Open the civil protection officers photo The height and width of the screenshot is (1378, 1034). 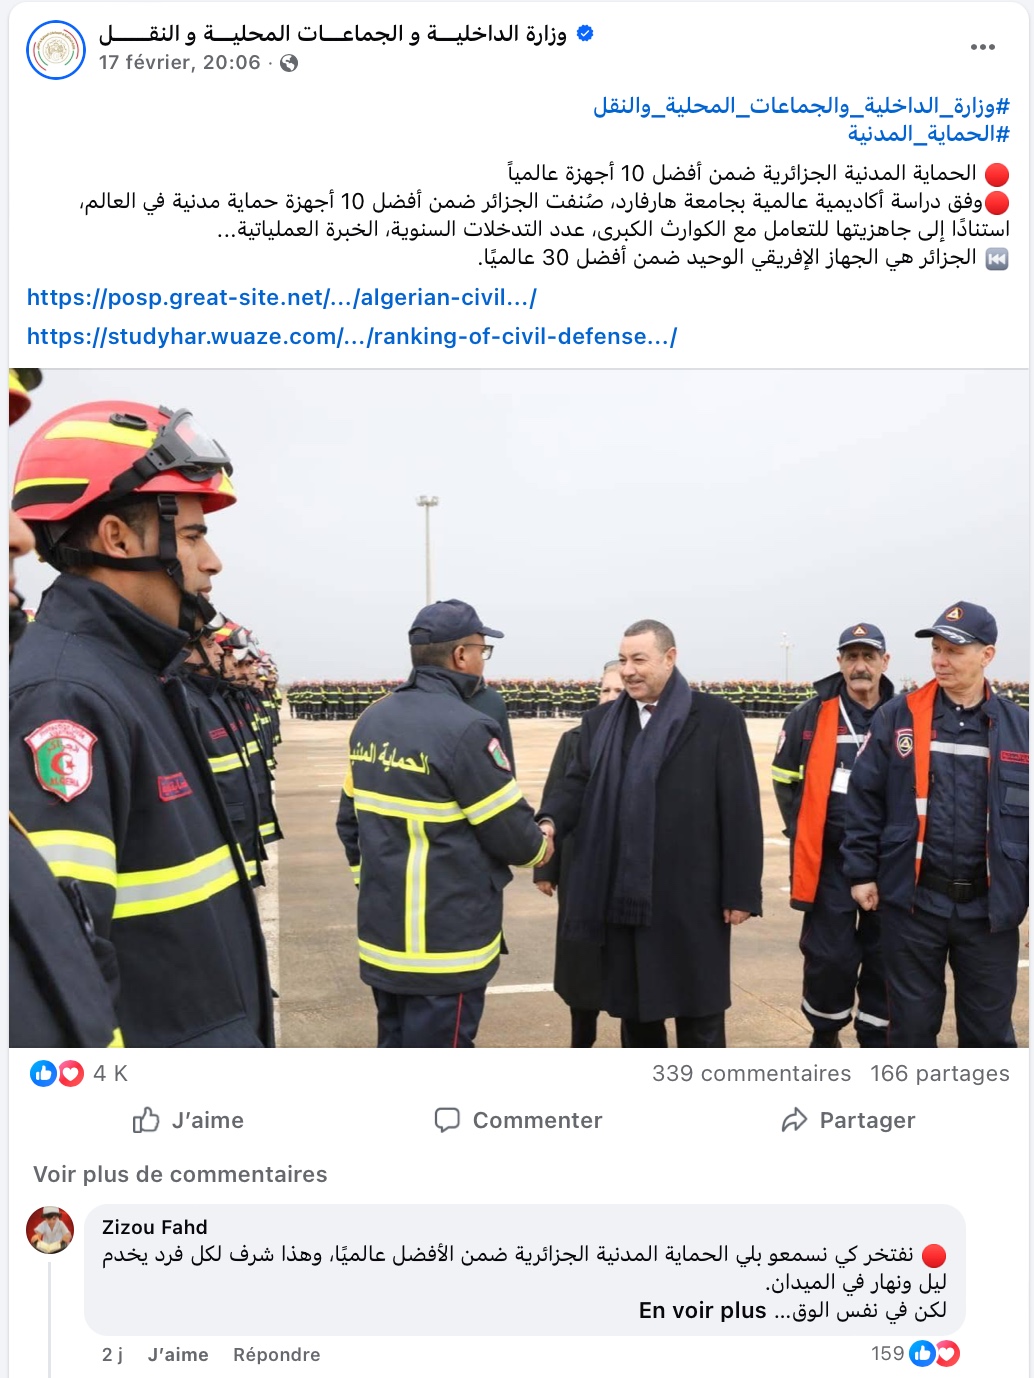(519, 708)
